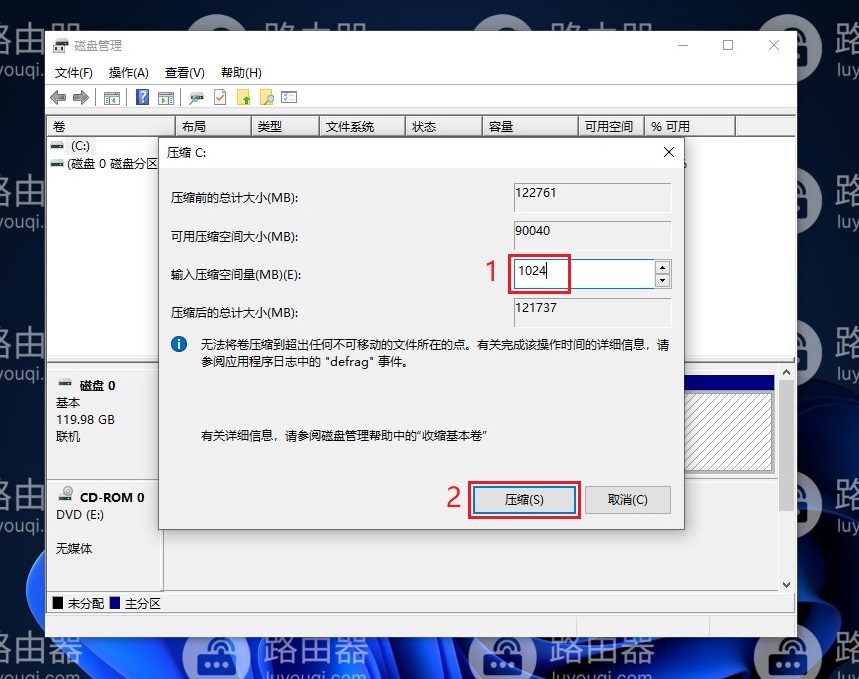Toggle the show/hide action pane icon
This screenshot has height=679, width=859.
tap(166, 98)
